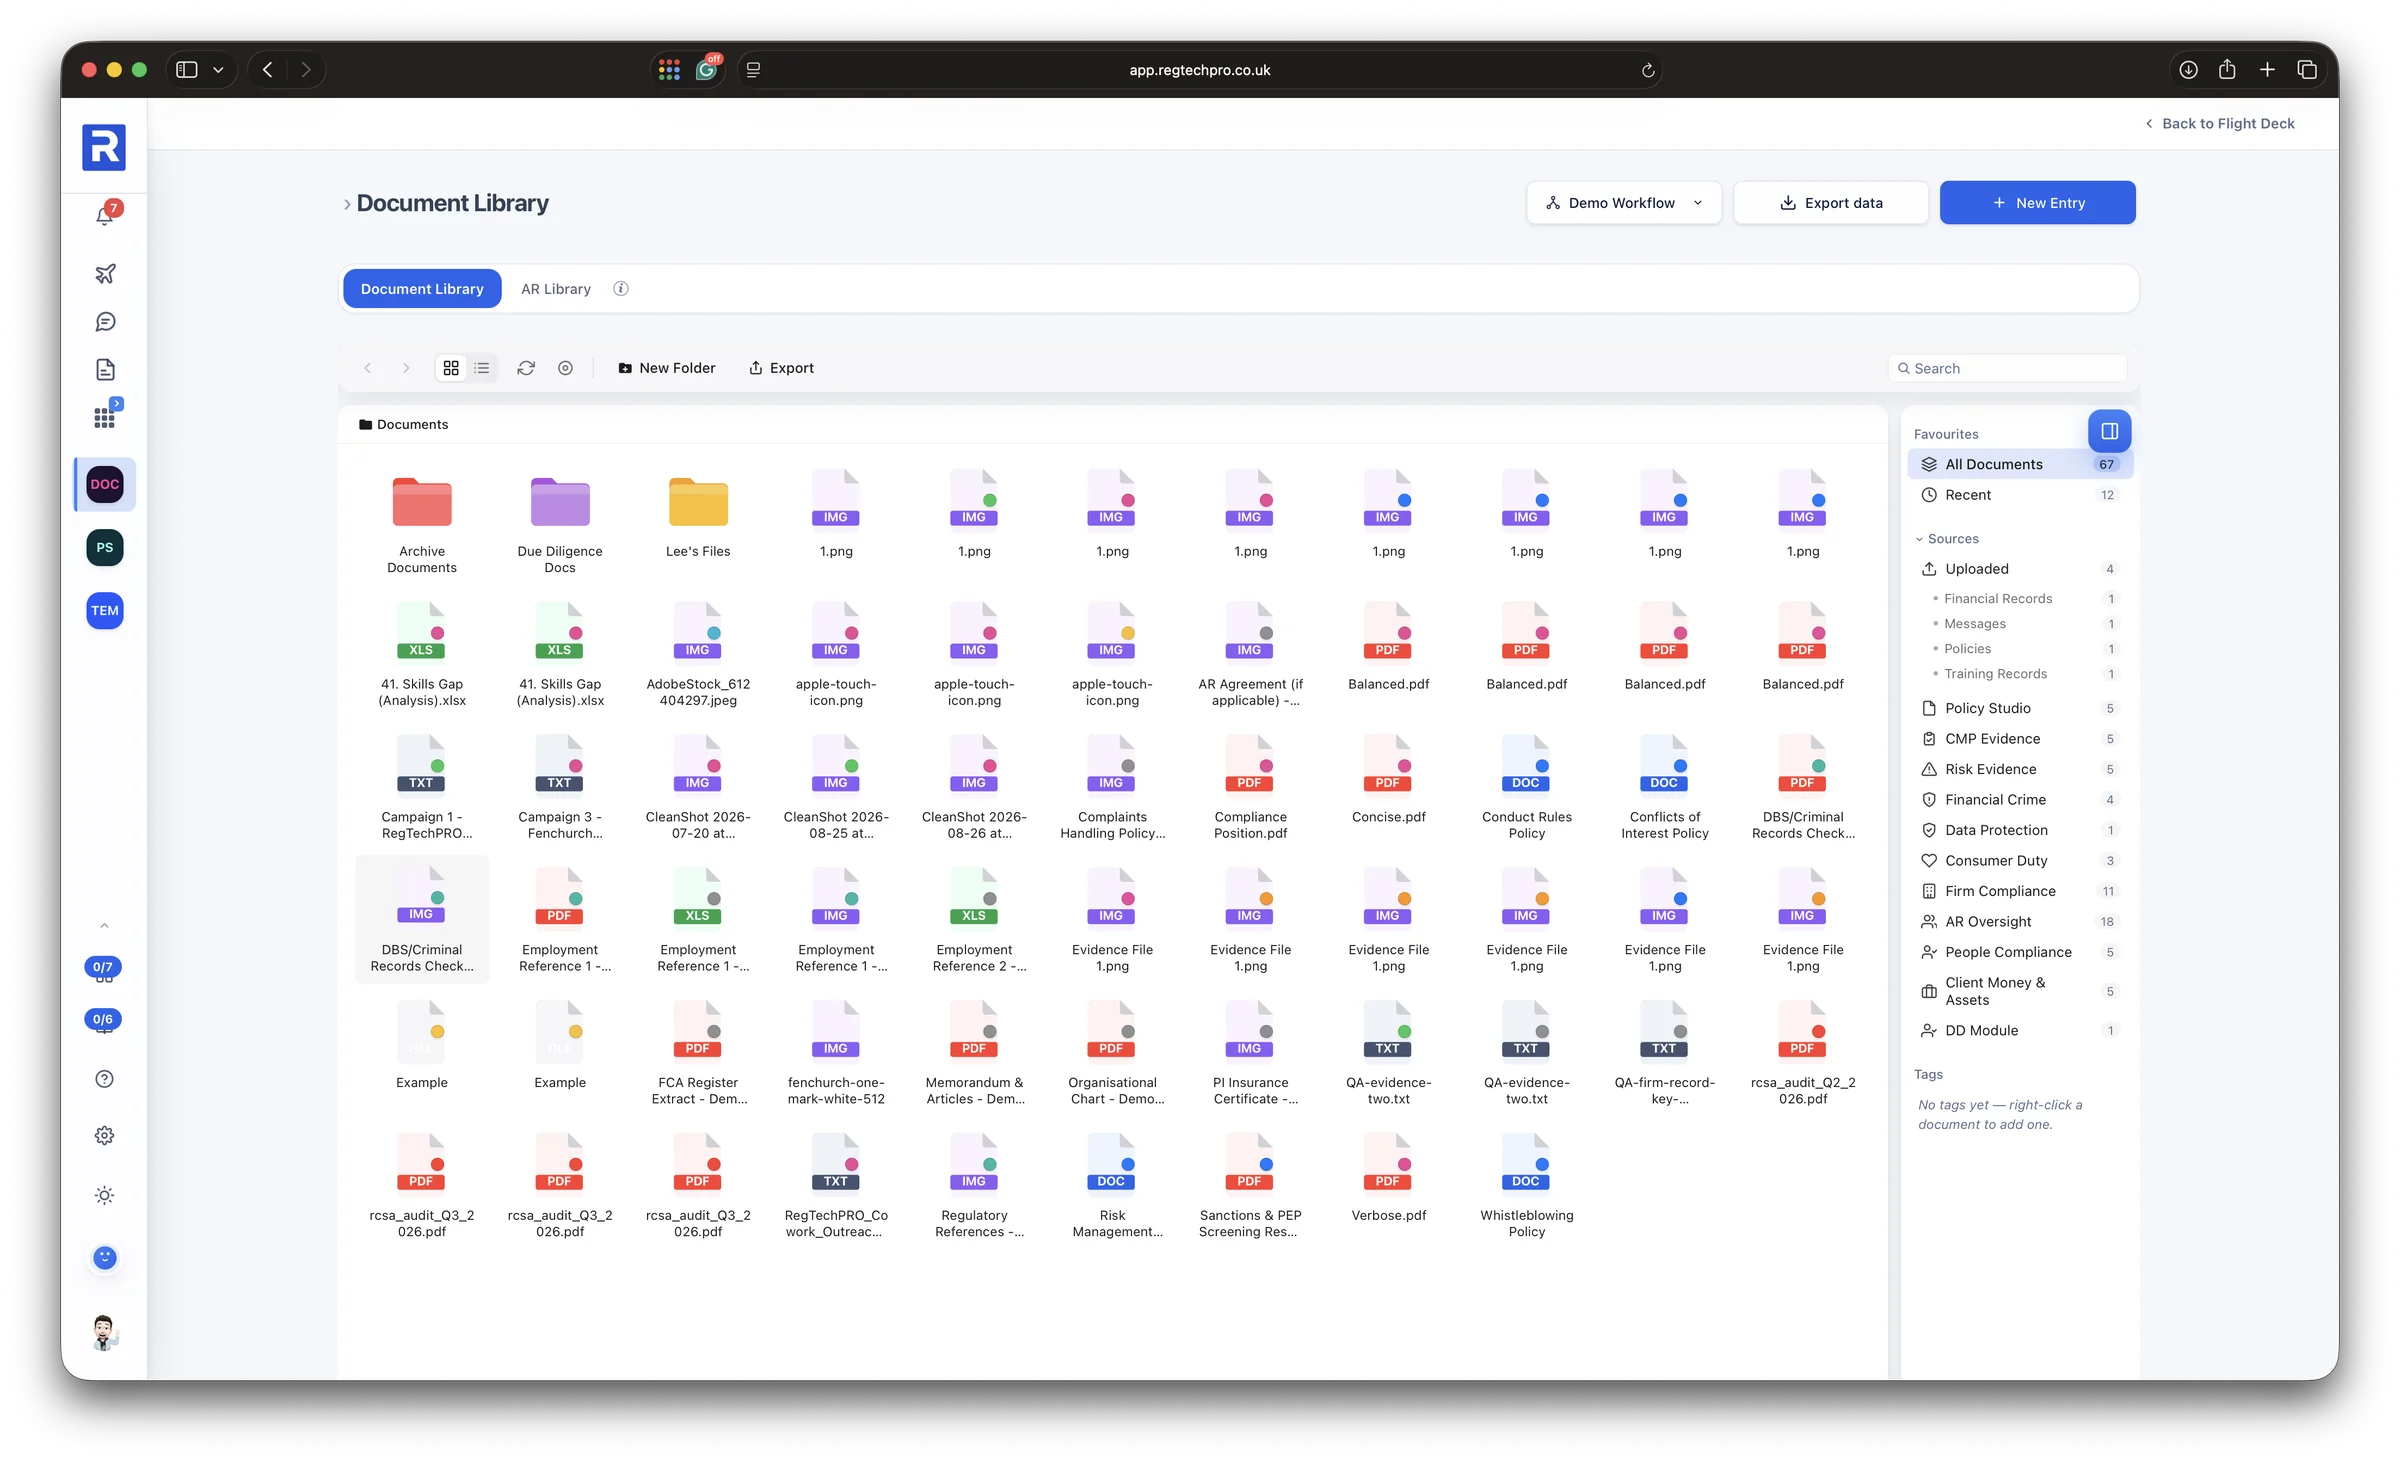Screen dimensions: 2400x1461
Task: Select the TEM module icon
Action: [x=105, y=610]
